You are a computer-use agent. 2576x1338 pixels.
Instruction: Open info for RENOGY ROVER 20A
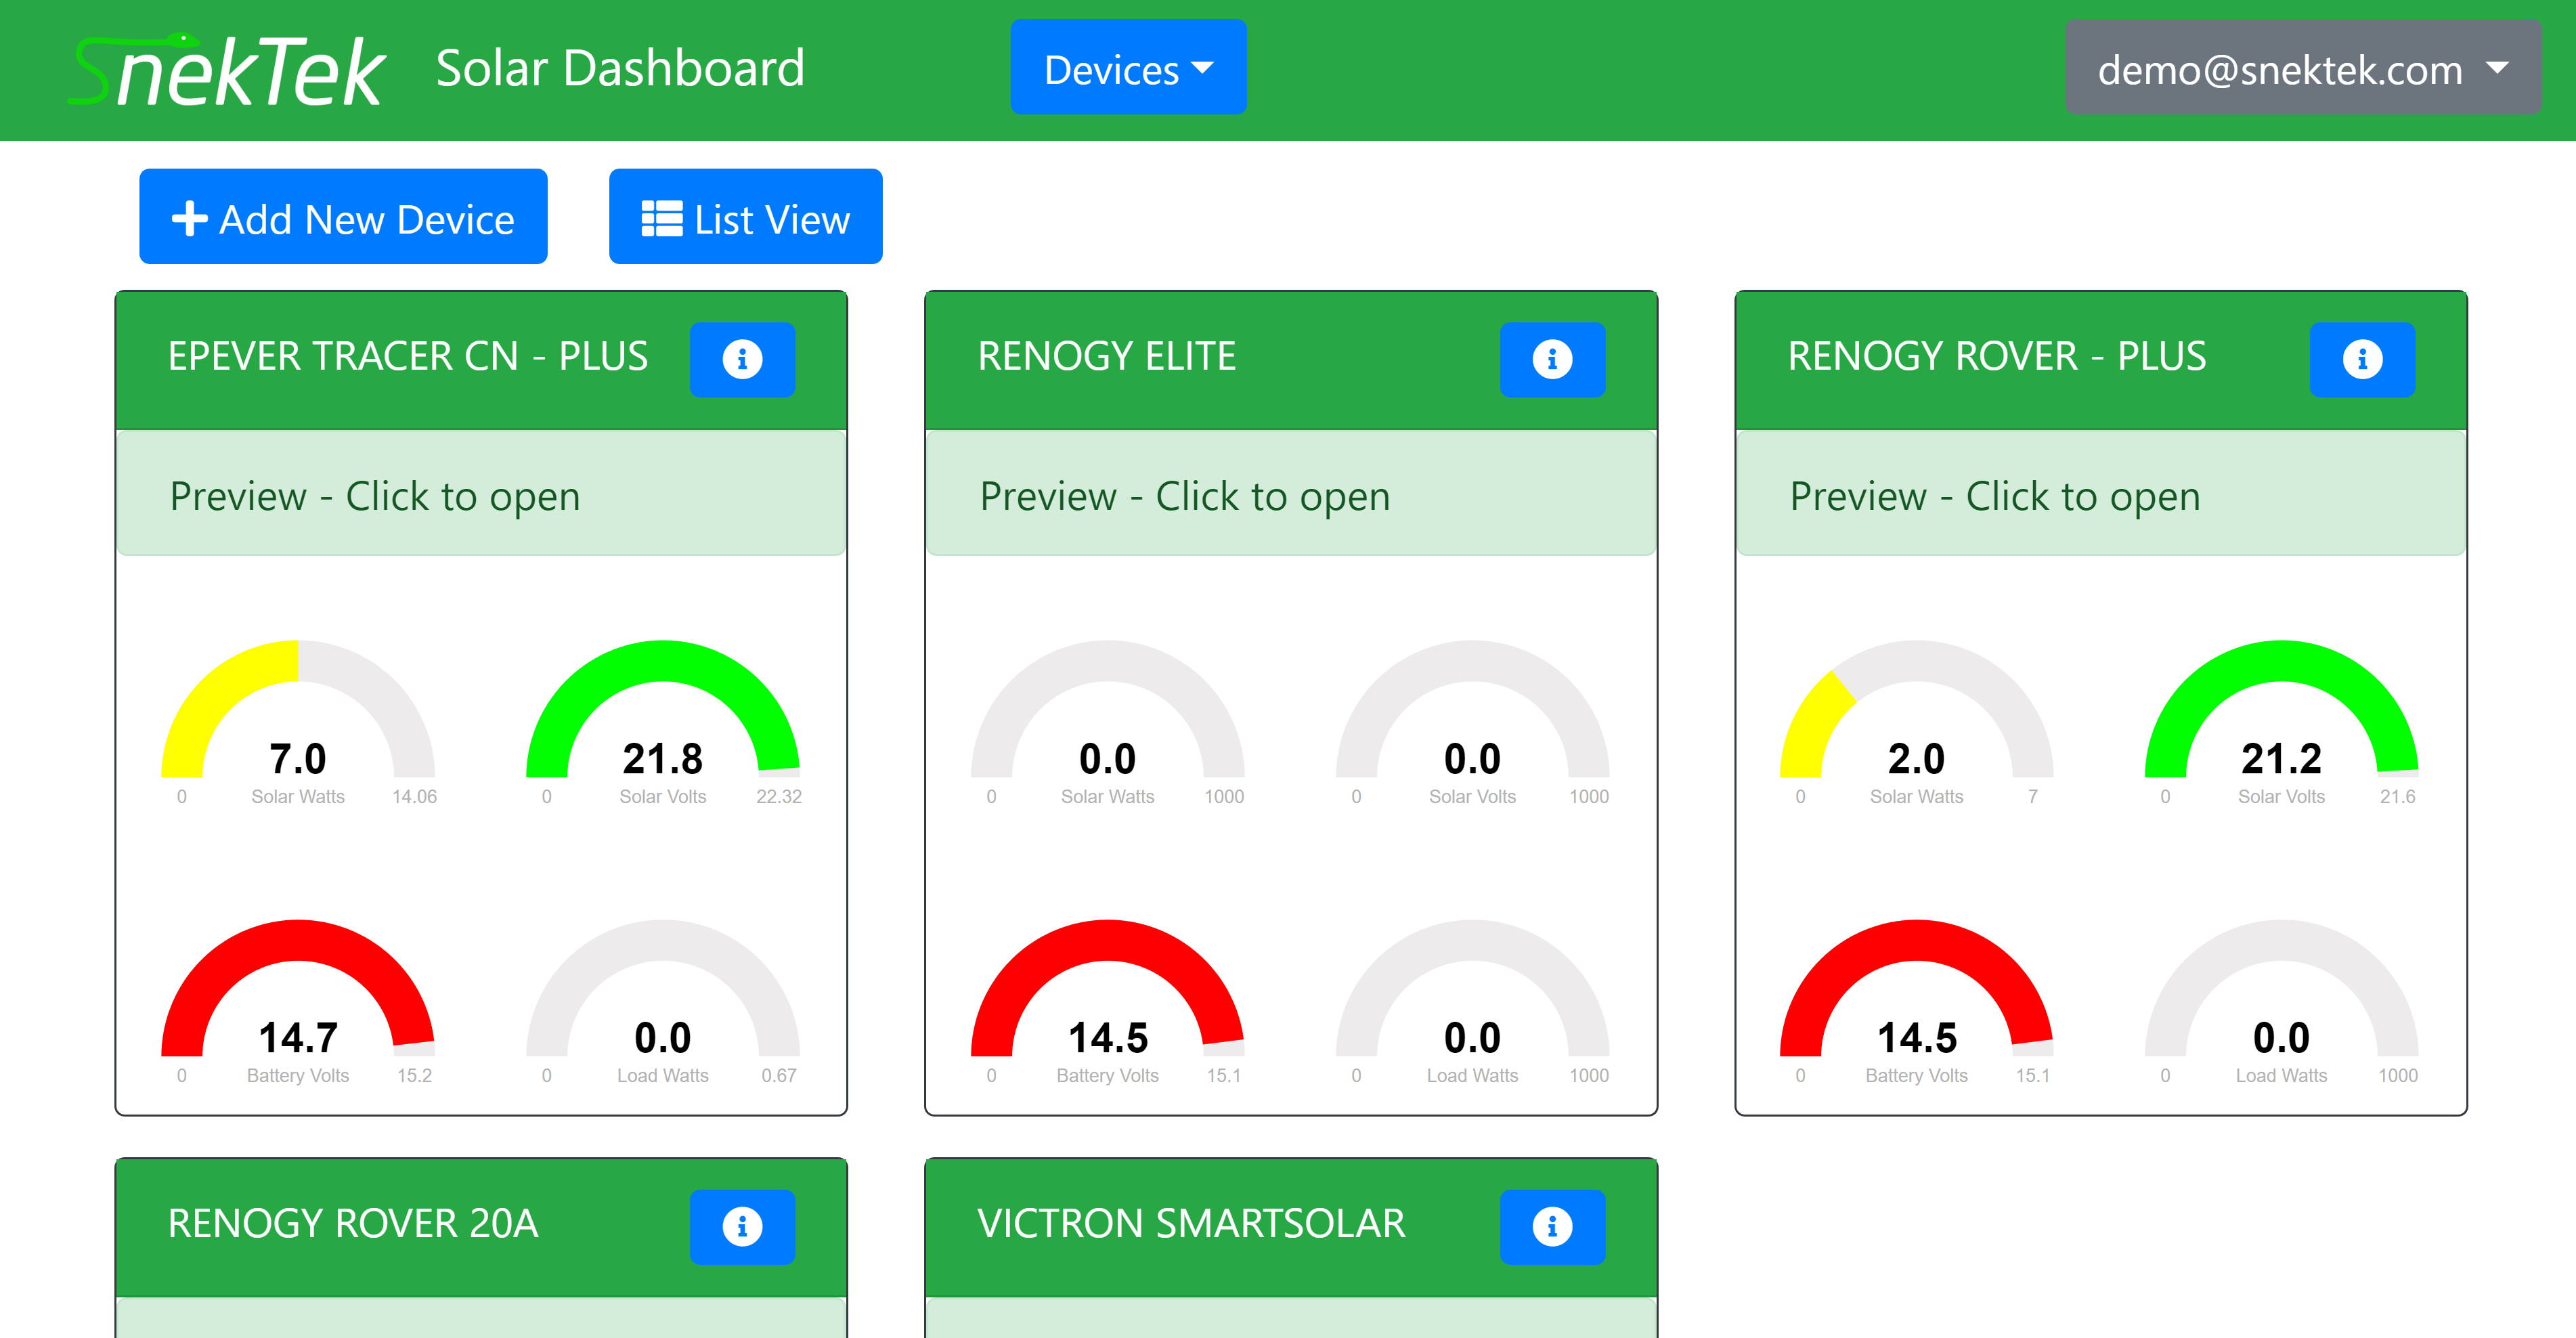tap(742, 1226)
